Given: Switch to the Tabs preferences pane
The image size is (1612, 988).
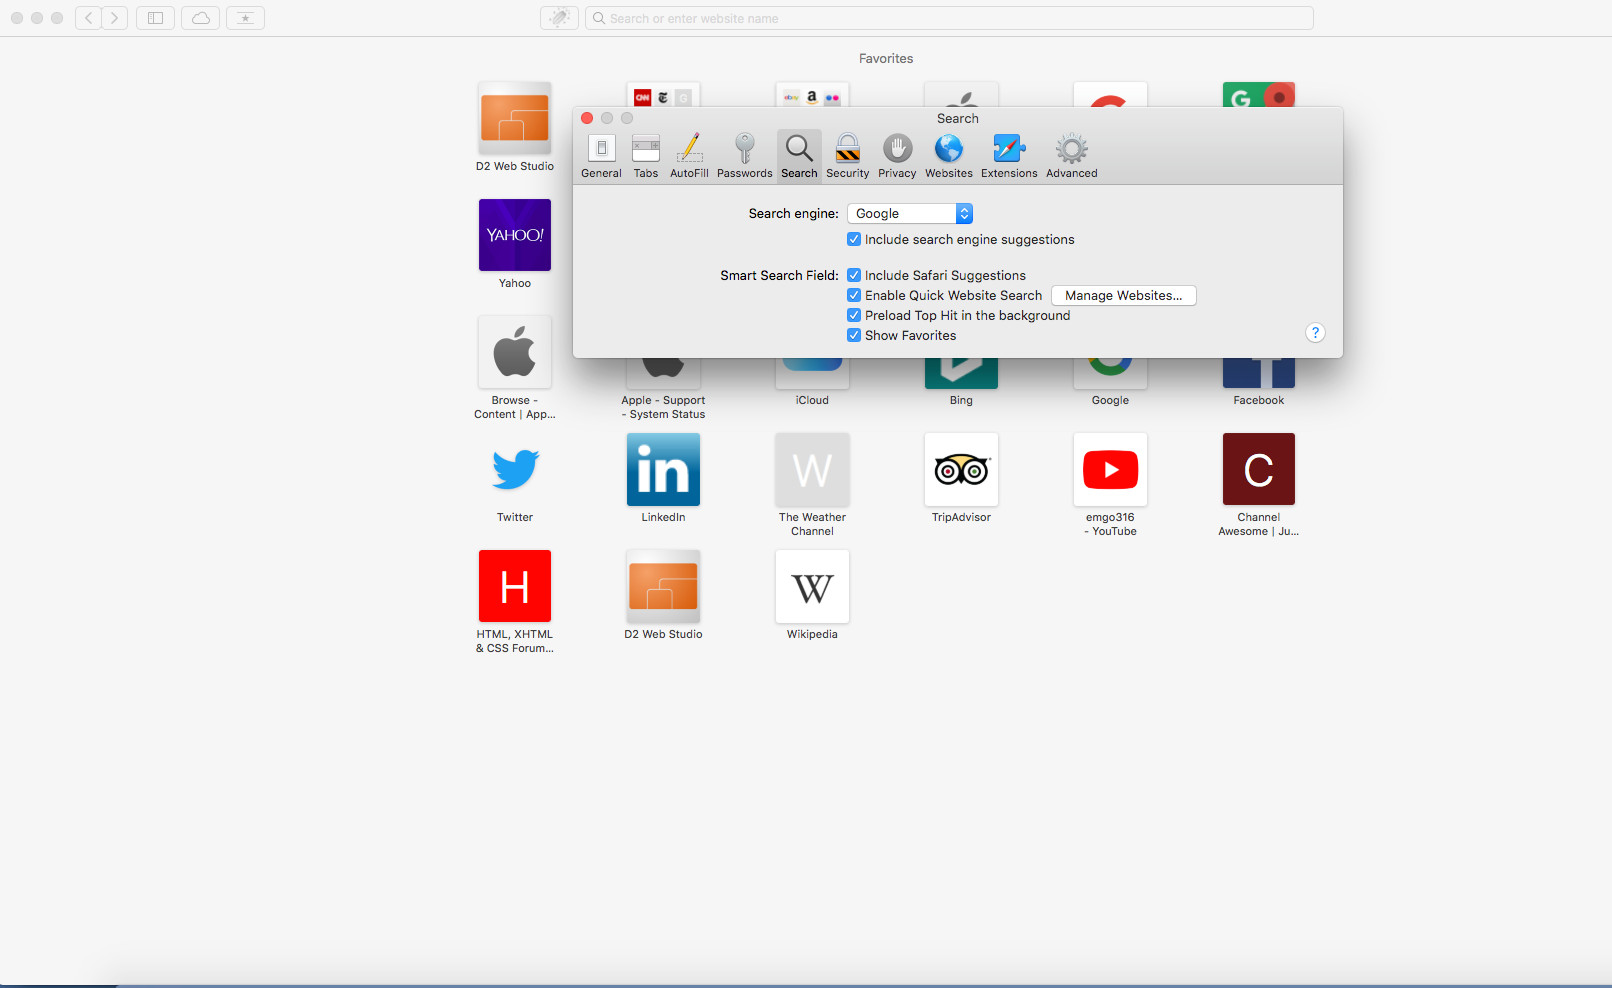Looking at the screenshot, I should pos(646,156).
